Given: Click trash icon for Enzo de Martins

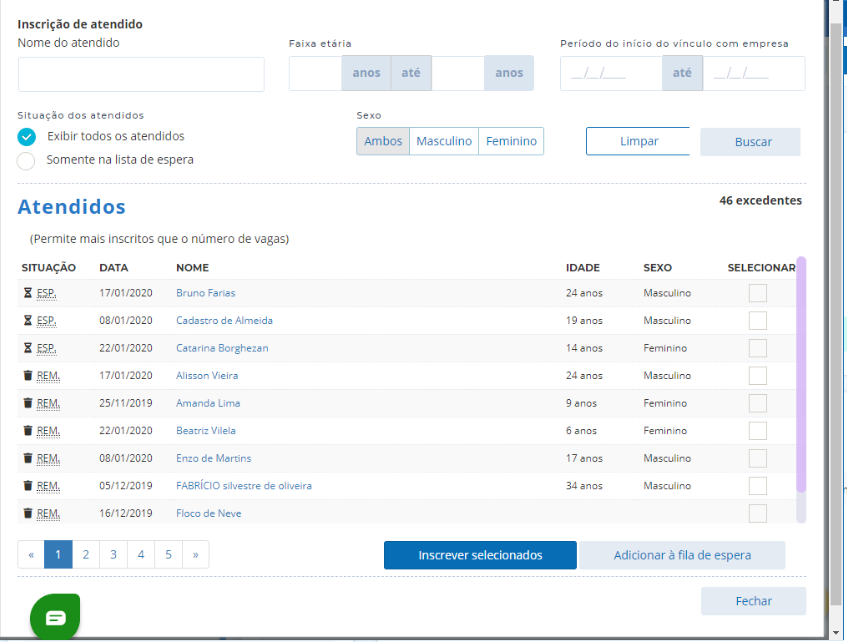Looking at the screenshot, I should pyautogui.click(x=27, y=458).
